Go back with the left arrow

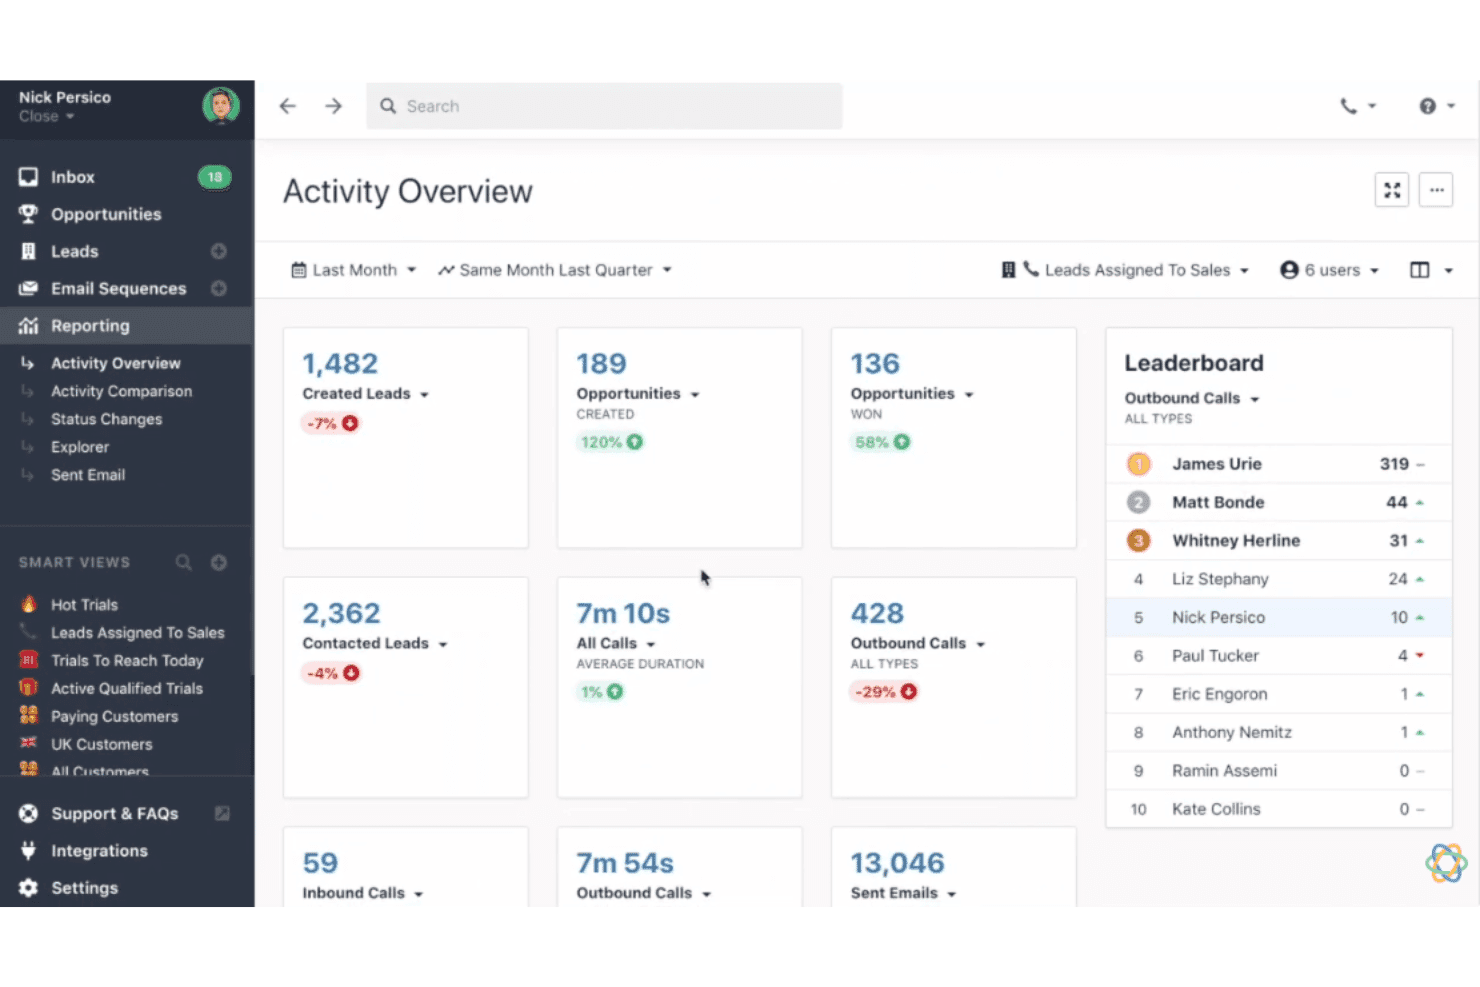click(x=288, y=106)
